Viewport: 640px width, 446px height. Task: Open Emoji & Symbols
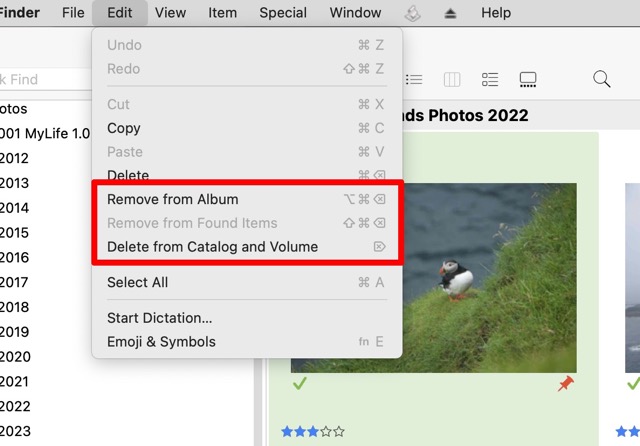point(247,342)
